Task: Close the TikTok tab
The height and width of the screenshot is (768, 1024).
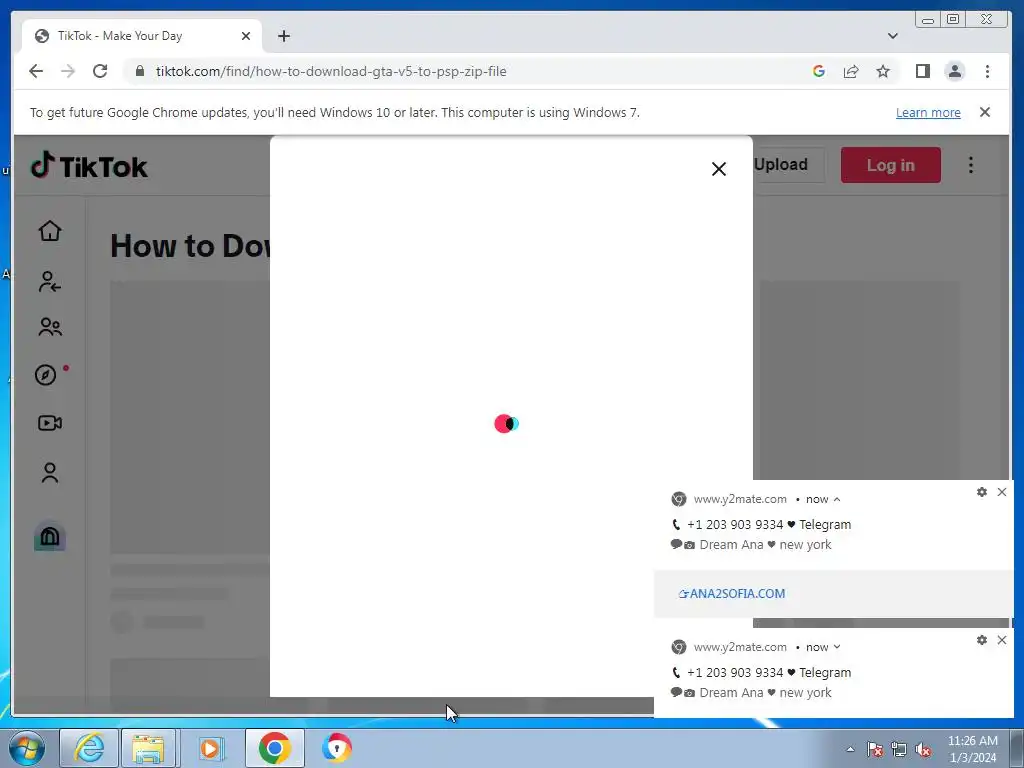Action: click(246, 36)
